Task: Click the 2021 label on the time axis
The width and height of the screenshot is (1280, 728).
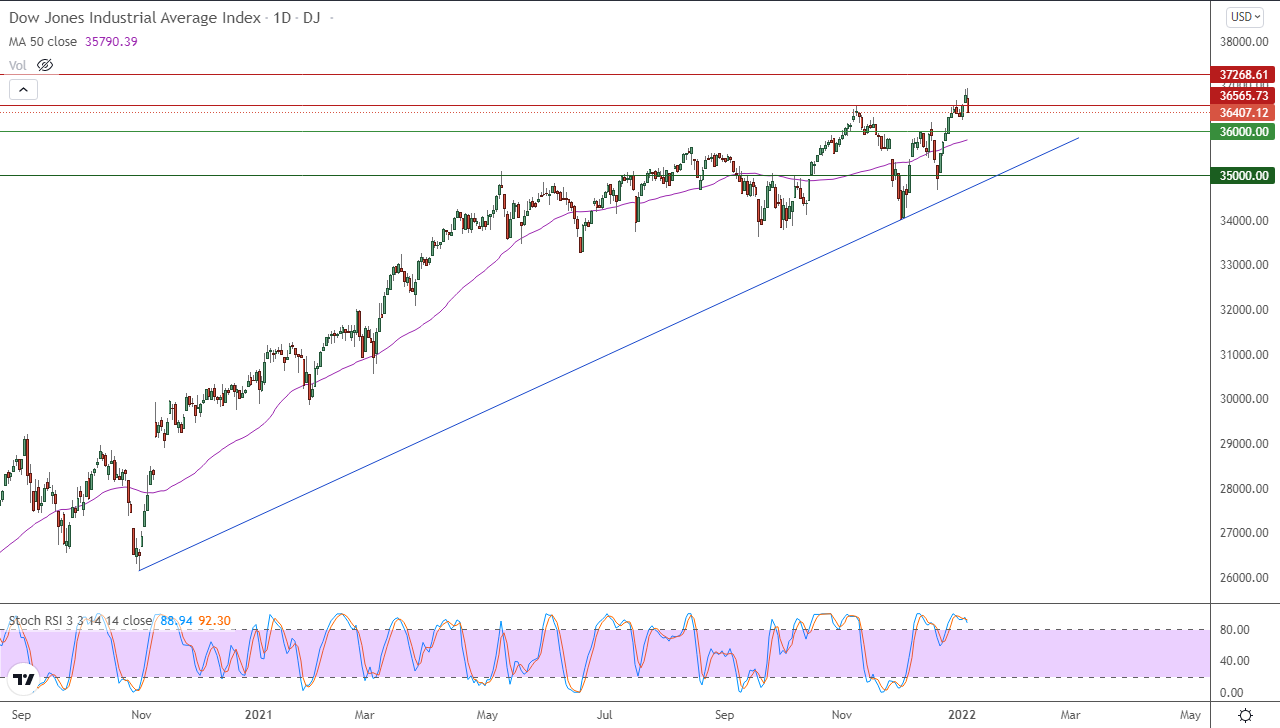Action: (259, 716)
